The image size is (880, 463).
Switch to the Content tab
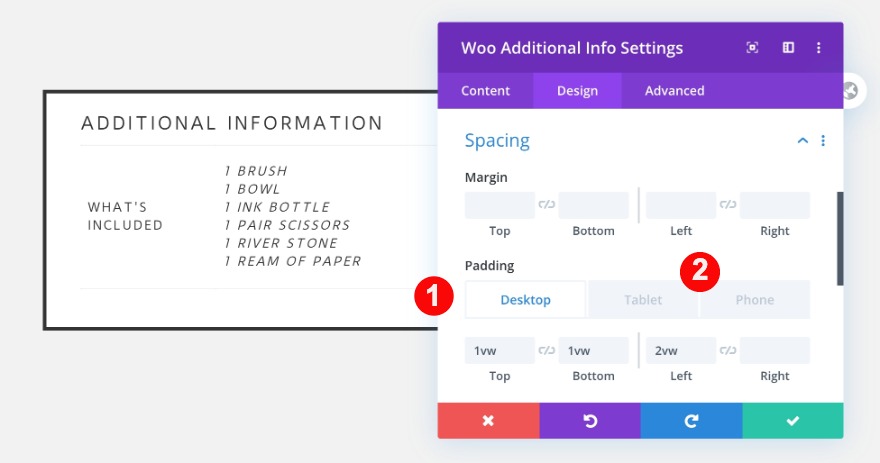tap(485, 91)
